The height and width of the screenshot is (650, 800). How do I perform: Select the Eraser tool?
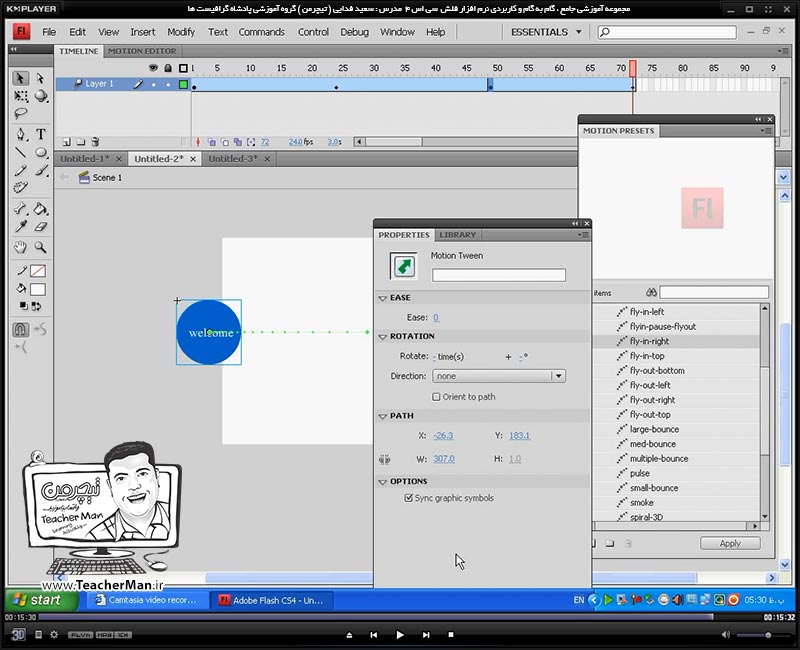point(41,226)
